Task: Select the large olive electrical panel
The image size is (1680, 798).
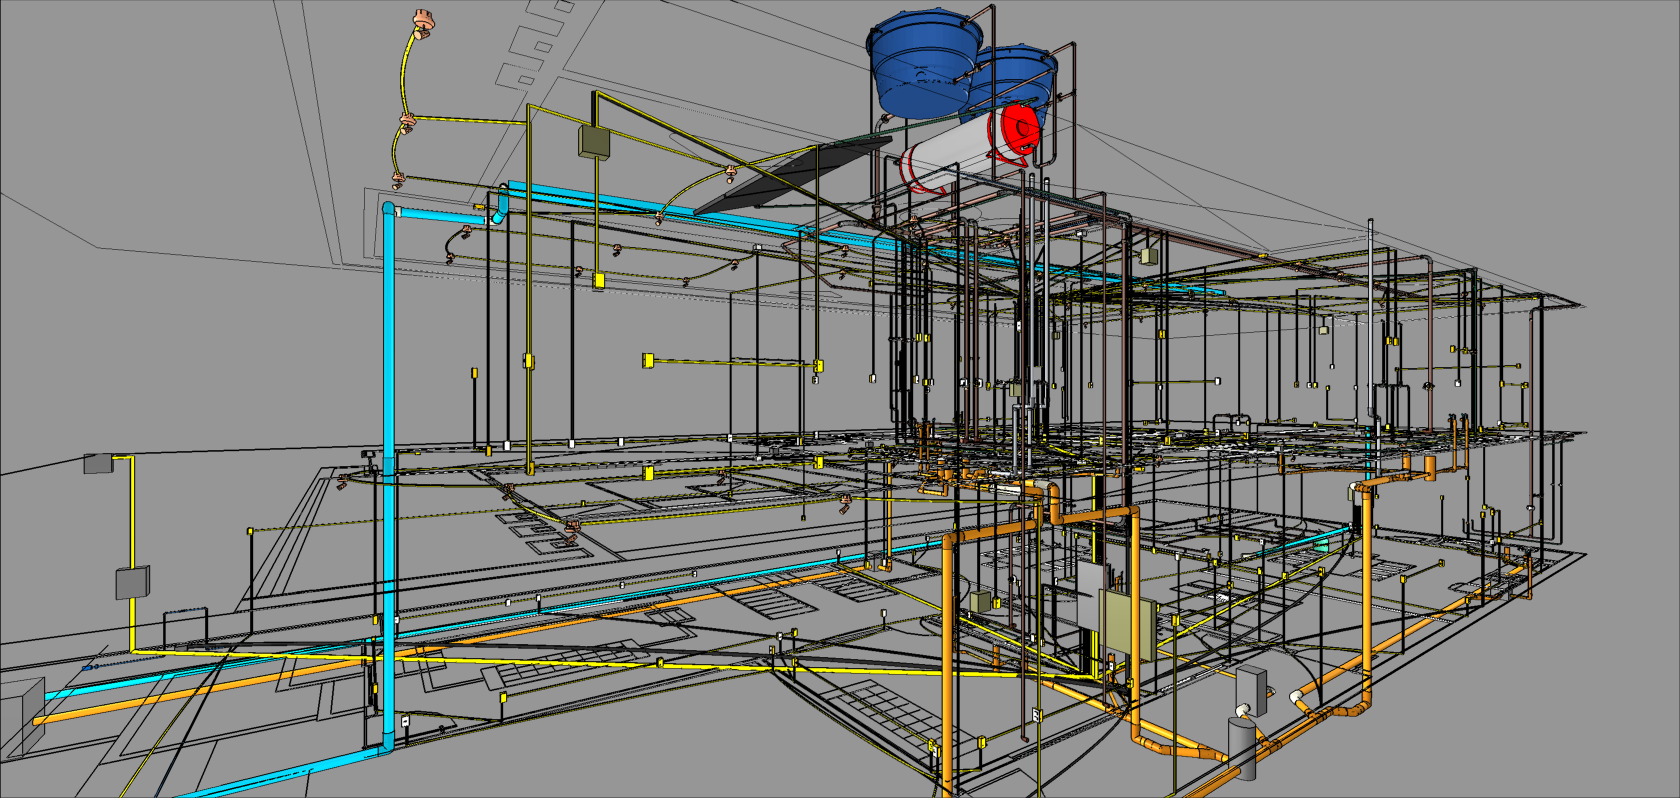Action: [1128, 625]
